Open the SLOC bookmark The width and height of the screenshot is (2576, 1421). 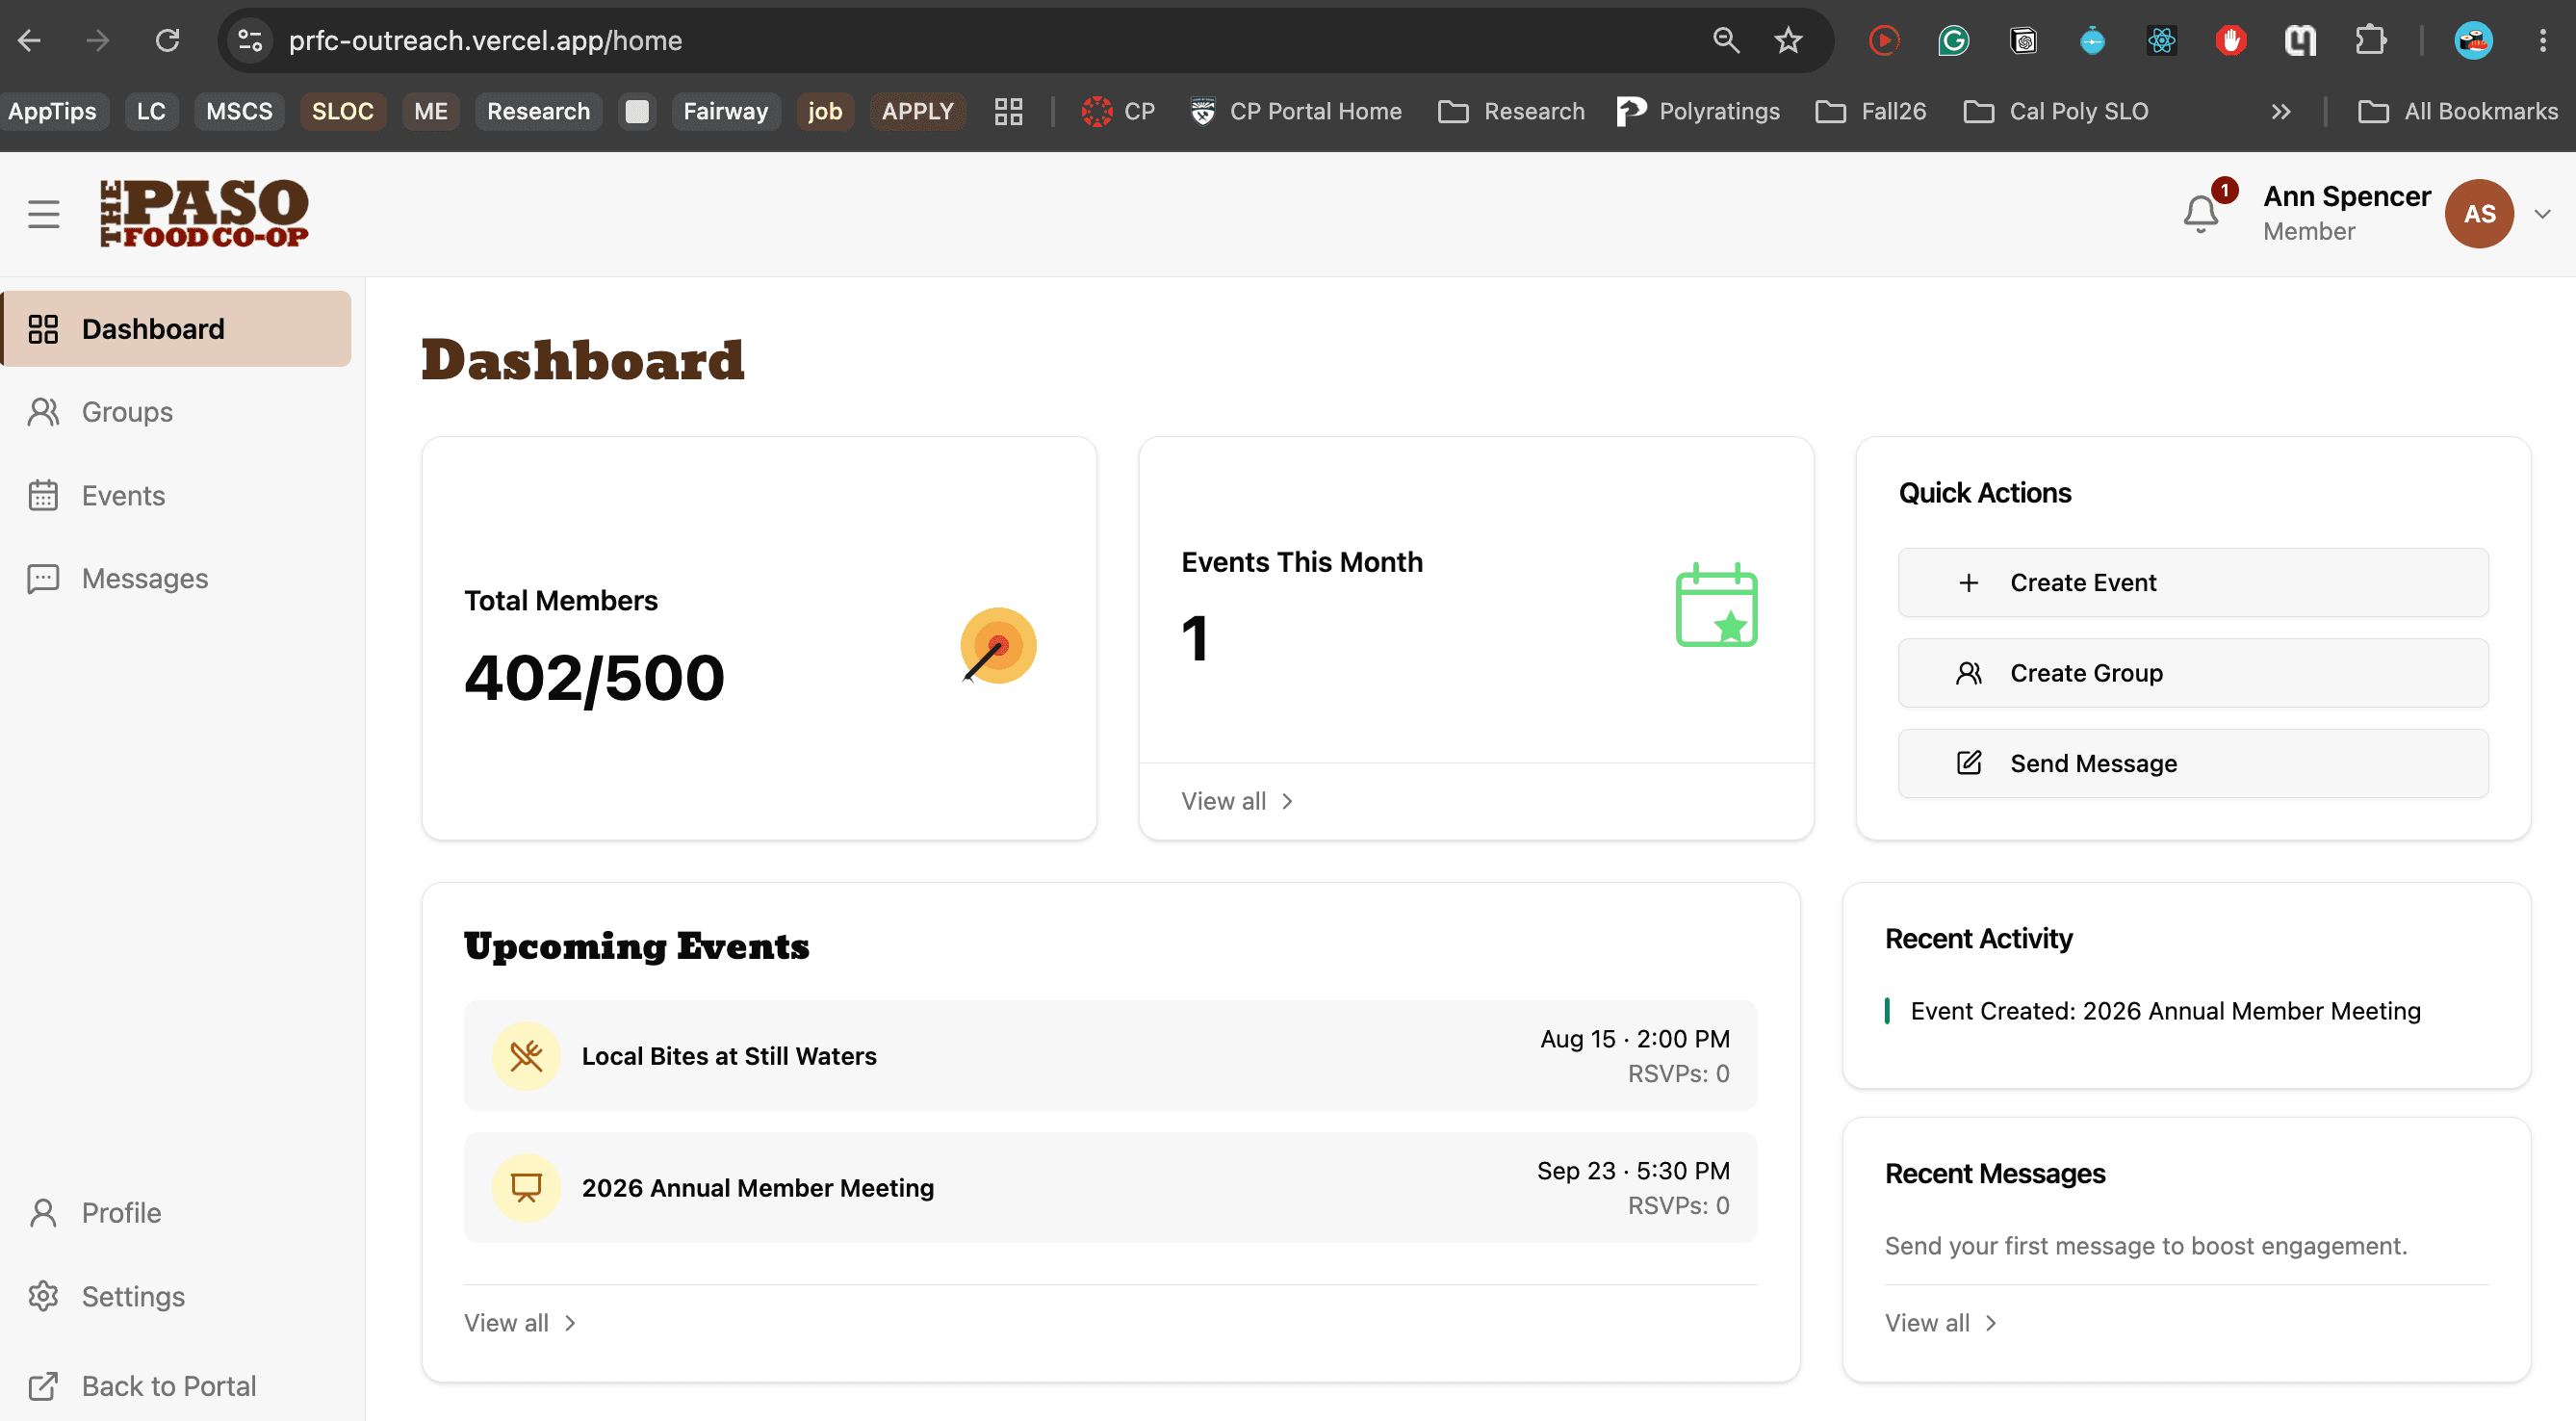(x=343, y=111)
